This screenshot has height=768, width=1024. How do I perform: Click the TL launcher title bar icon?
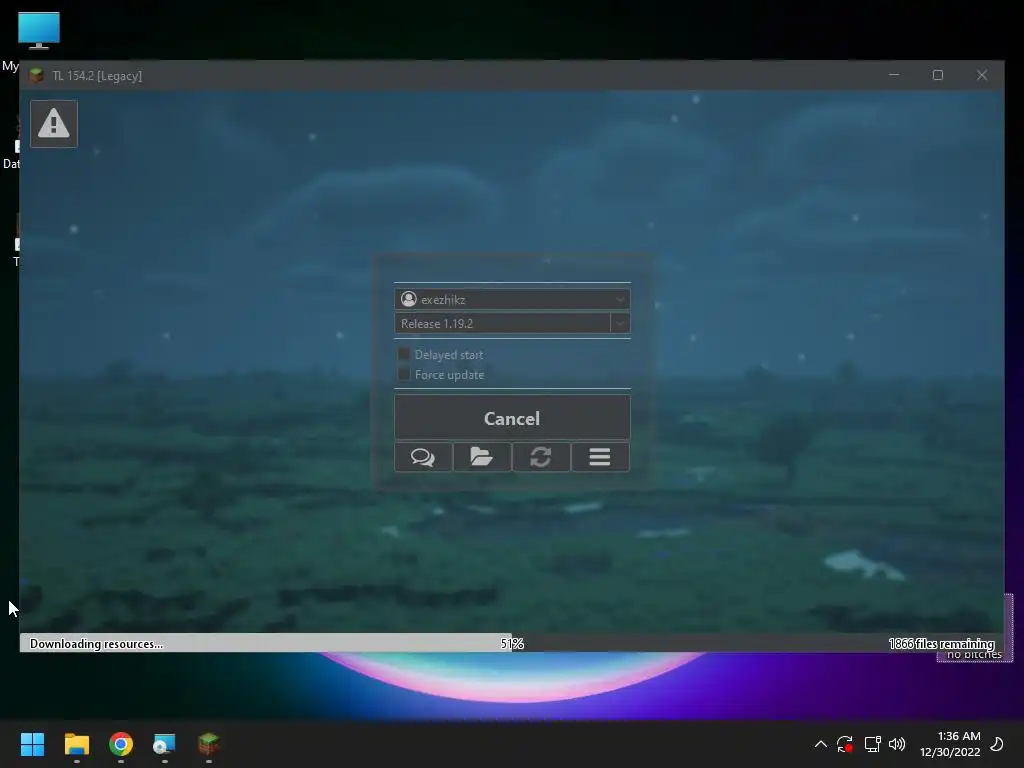37,76
